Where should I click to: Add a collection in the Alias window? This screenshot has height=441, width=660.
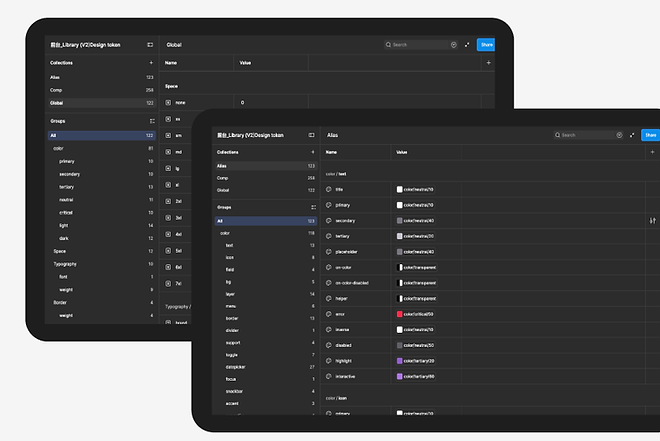(313, 152)
